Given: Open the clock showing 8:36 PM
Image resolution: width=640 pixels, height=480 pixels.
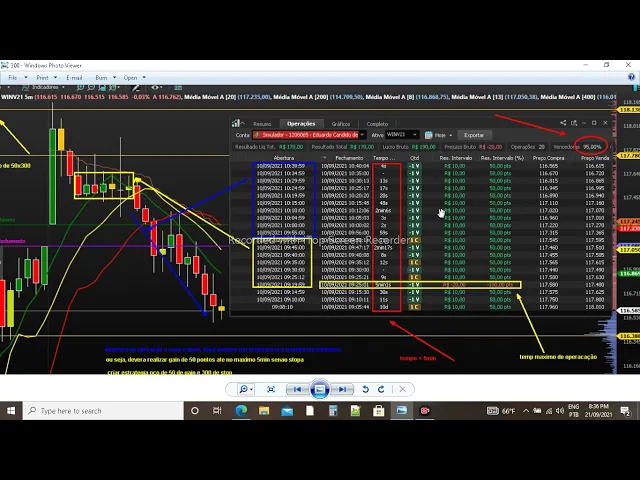Looking at the screenshot, I should pos(598,411).
